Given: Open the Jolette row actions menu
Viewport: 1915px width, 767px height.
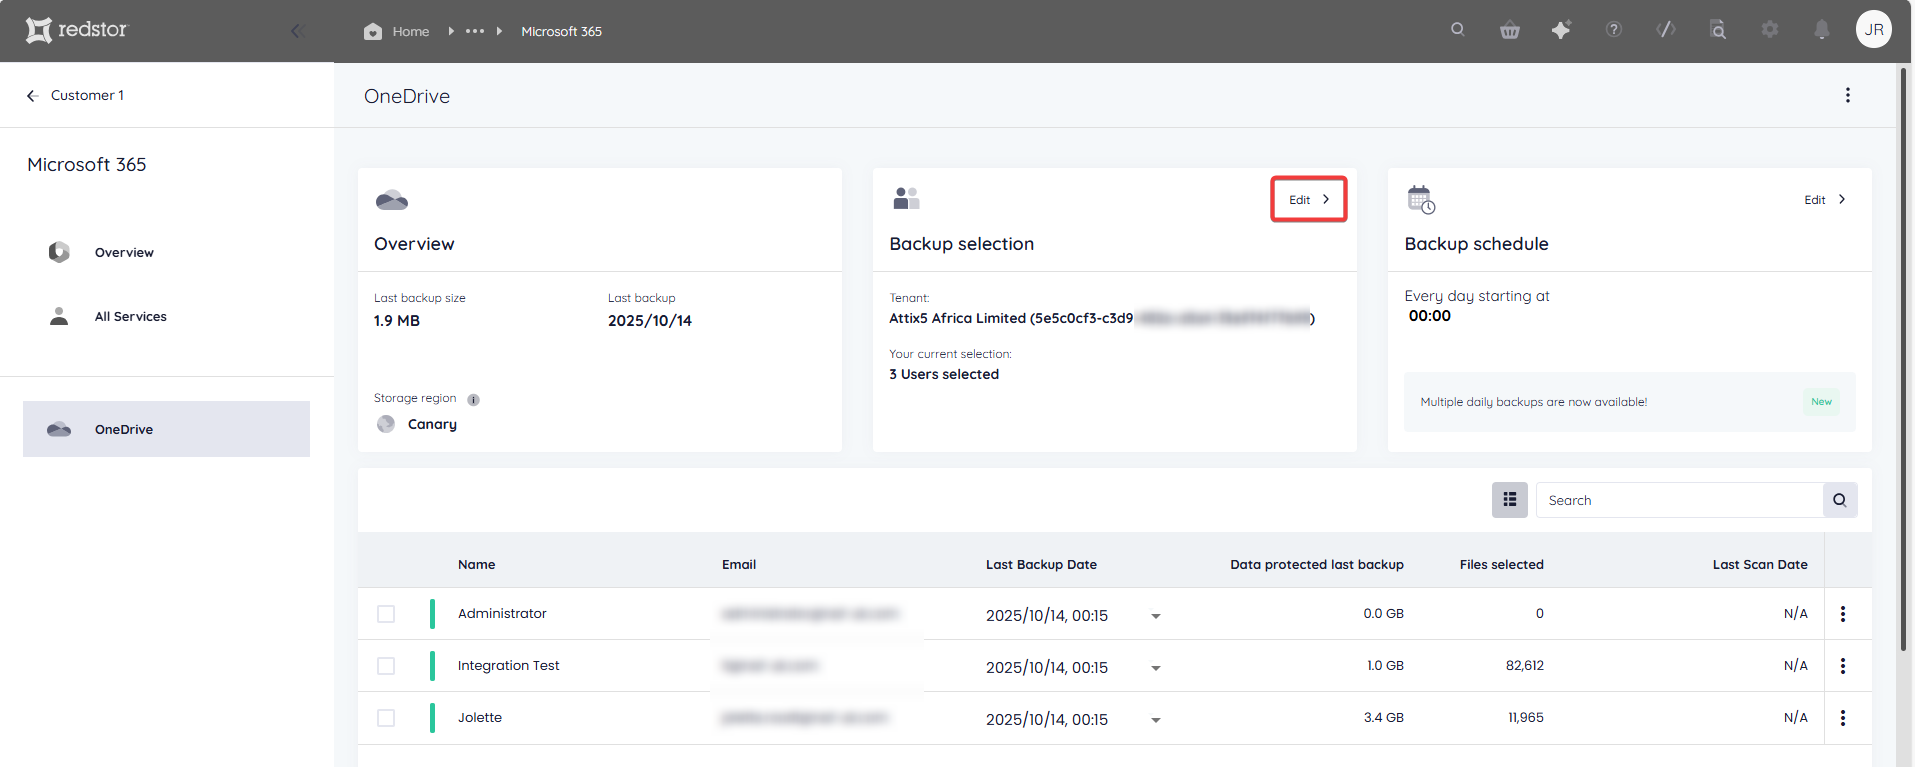Looking at the screenshot, I should [1843, 718].
